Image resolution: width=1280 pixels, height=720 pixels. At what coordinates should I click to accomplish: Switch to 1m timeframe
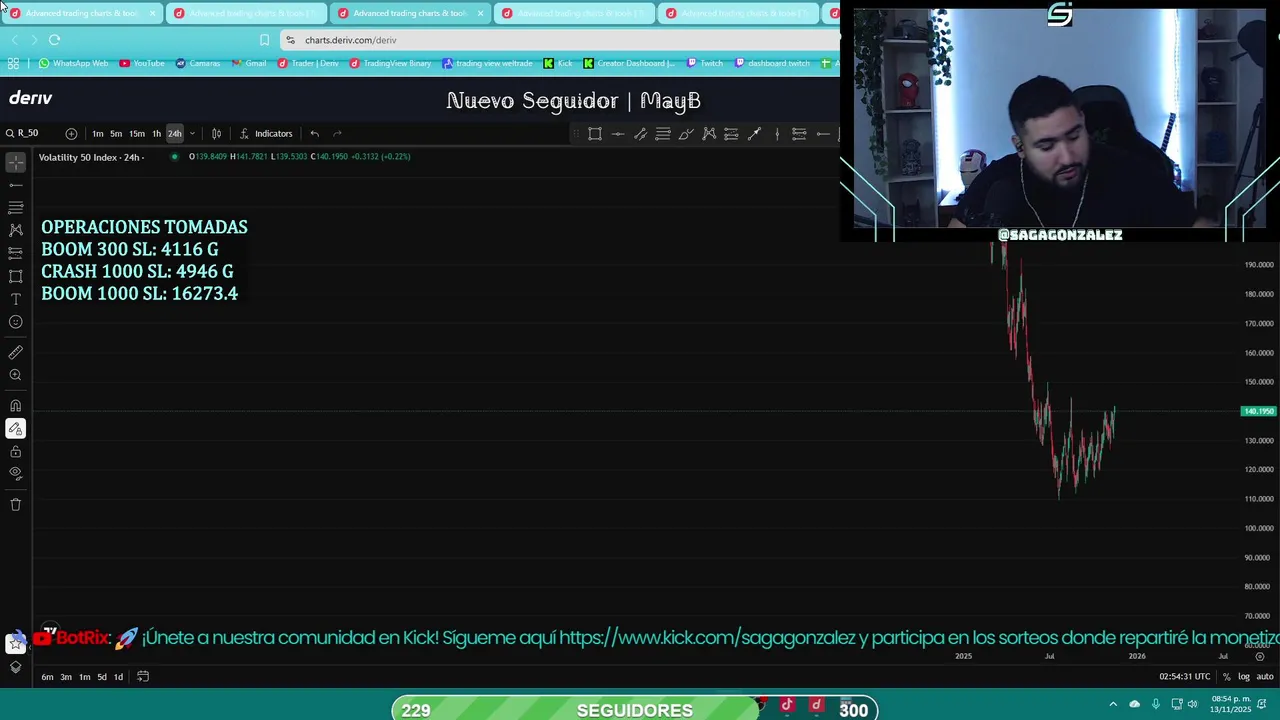click(97, 133)
